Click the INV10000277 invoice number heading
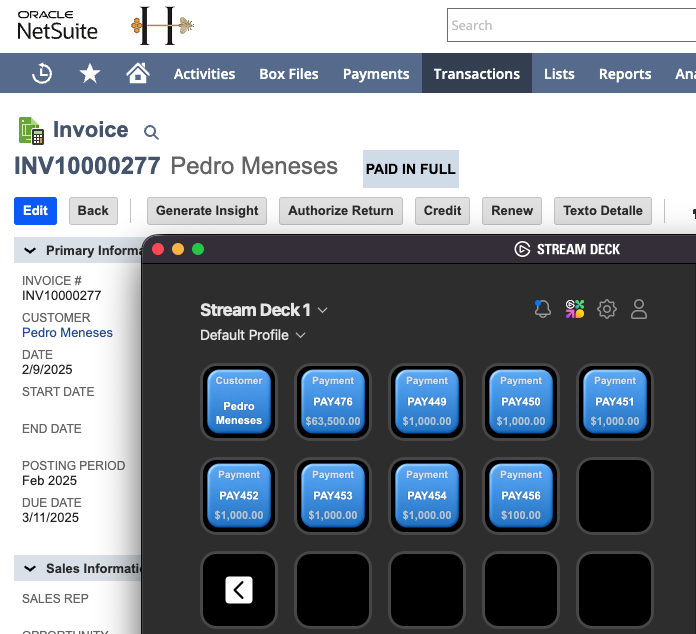 click(87, 166)
